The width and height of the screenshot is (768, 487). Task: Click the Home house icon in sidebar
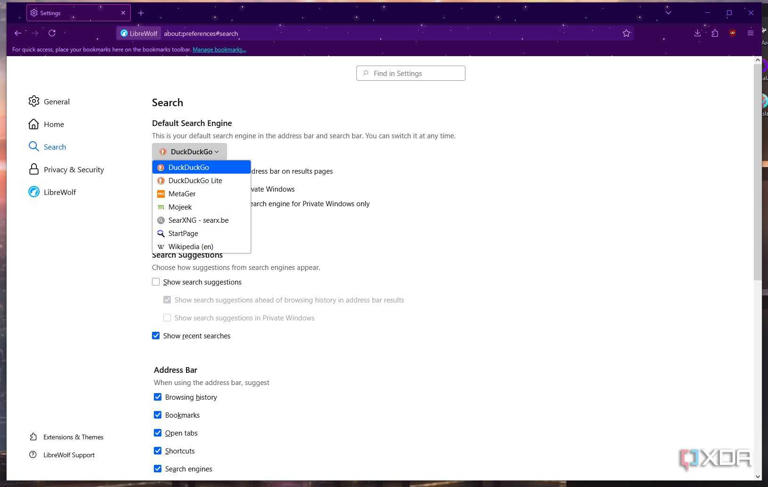tap(33, 124)
